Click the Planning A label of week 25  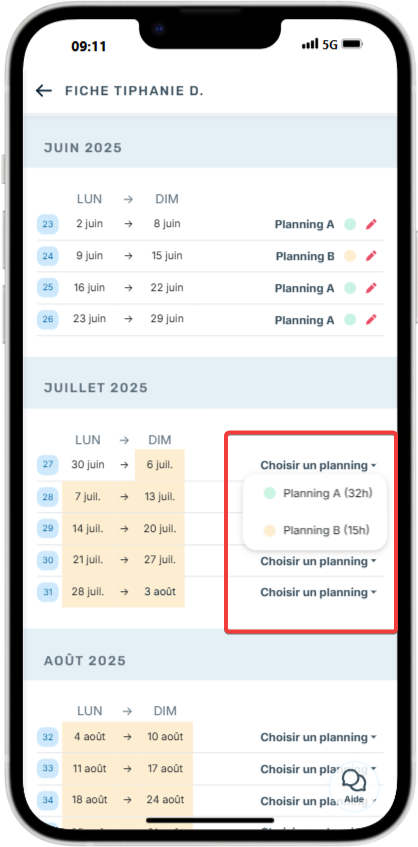tap(305, 288)
